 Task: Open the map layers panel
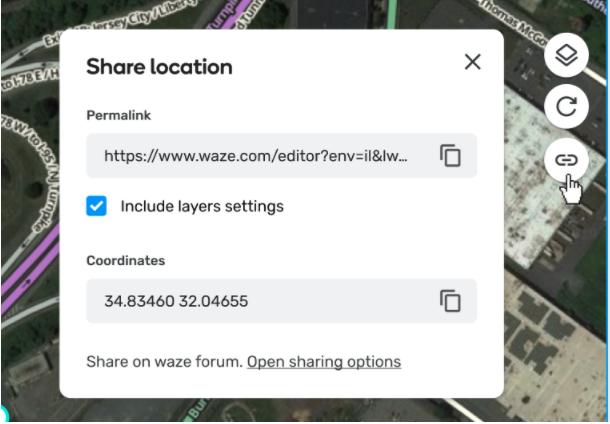[x=566, y=55]
